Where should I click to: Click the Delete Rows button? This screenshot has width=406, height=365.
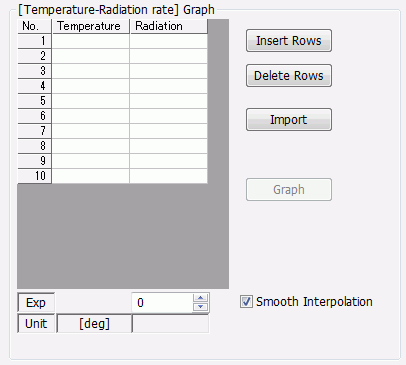tap(289, 76)
